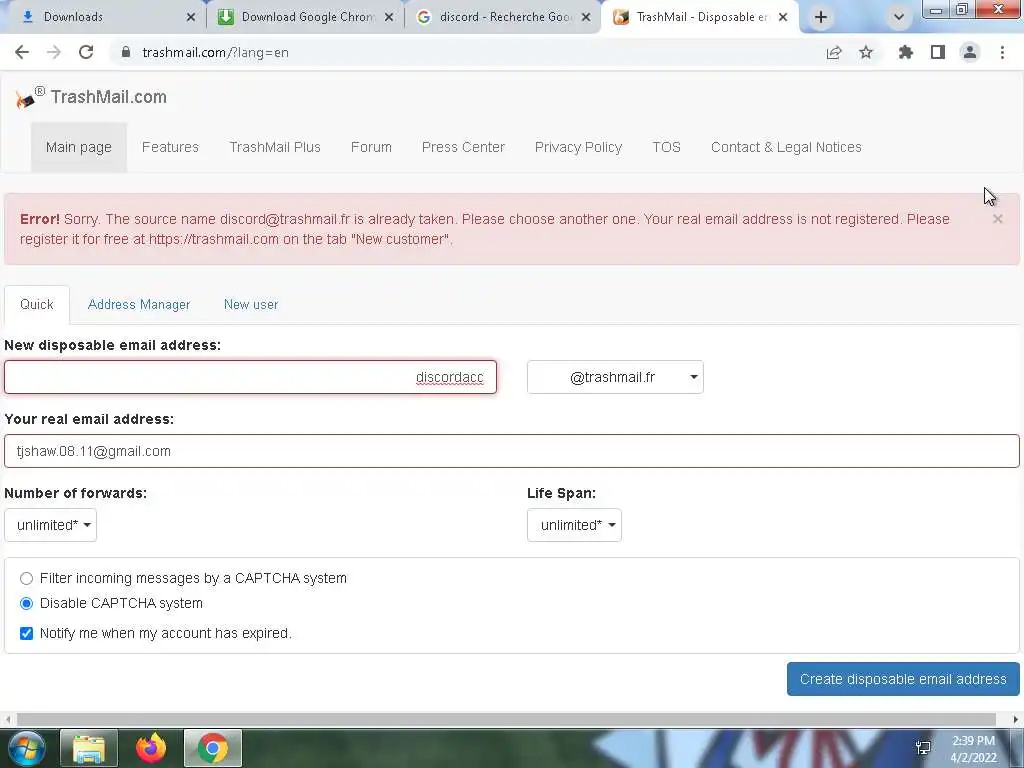Open the TOS page
Screen dimensions: 1024x768
click(666, 147)
